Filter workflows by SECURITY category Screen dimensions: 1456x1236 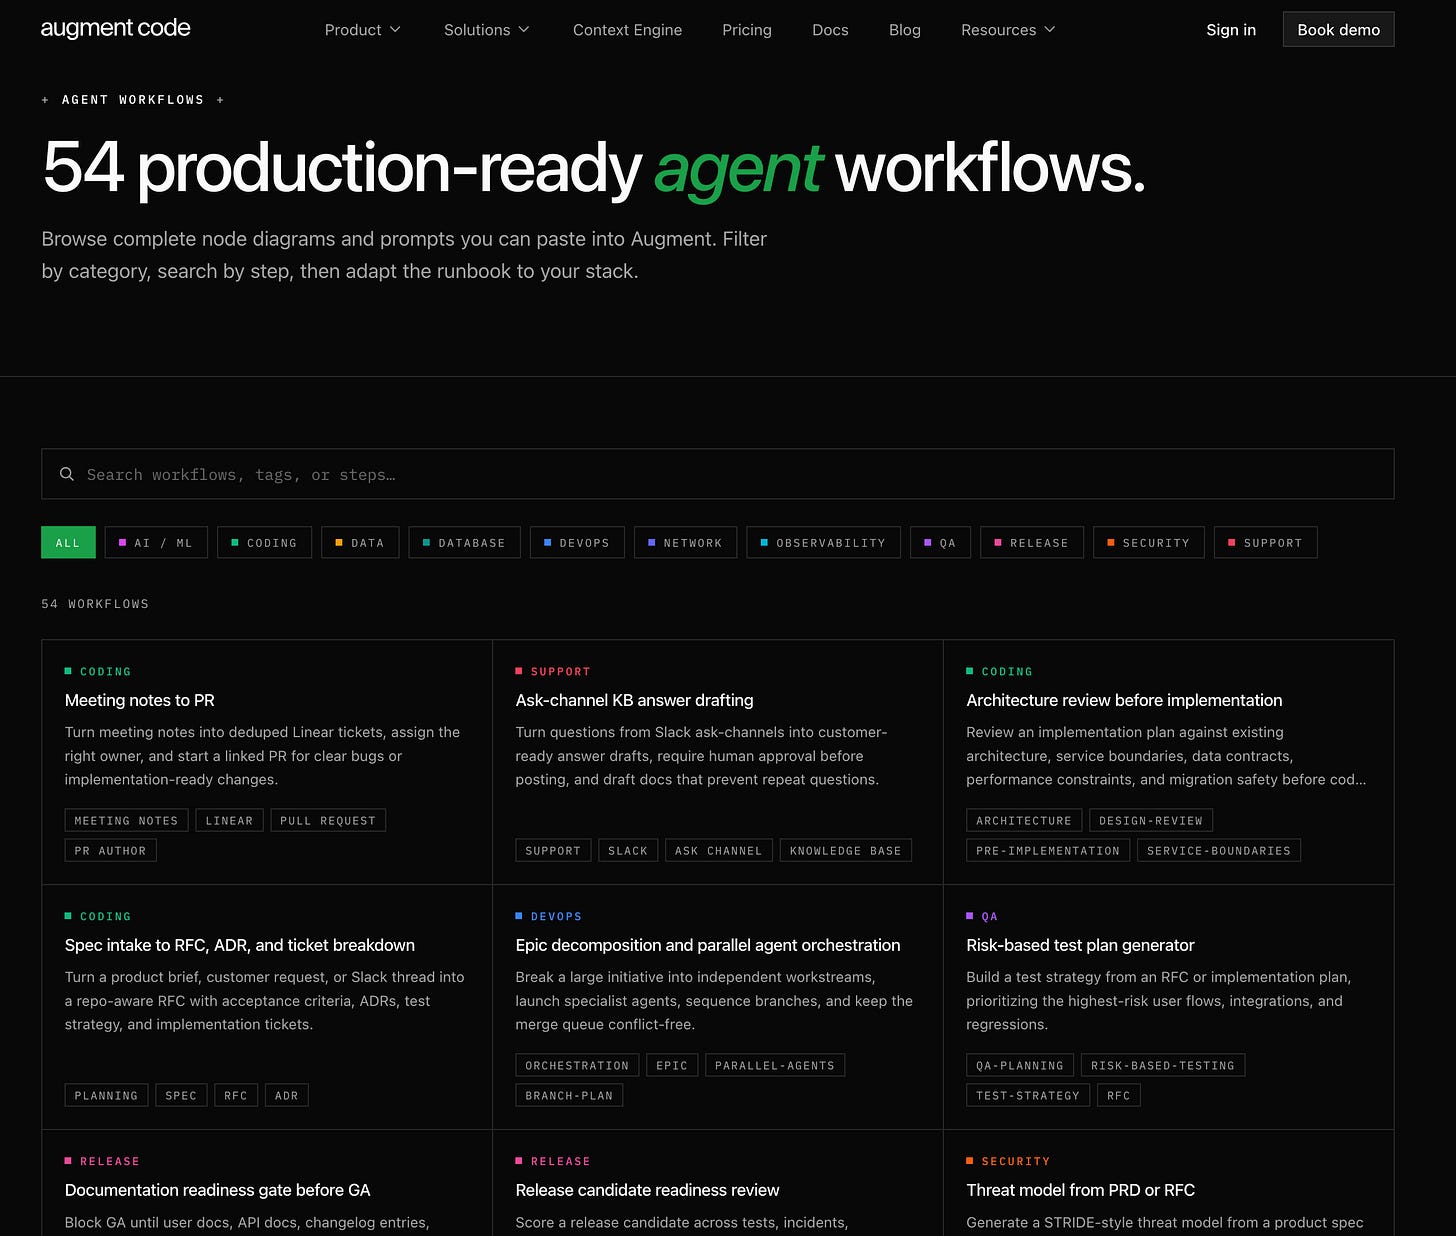pyautogui.click(x=1149, y=543)
